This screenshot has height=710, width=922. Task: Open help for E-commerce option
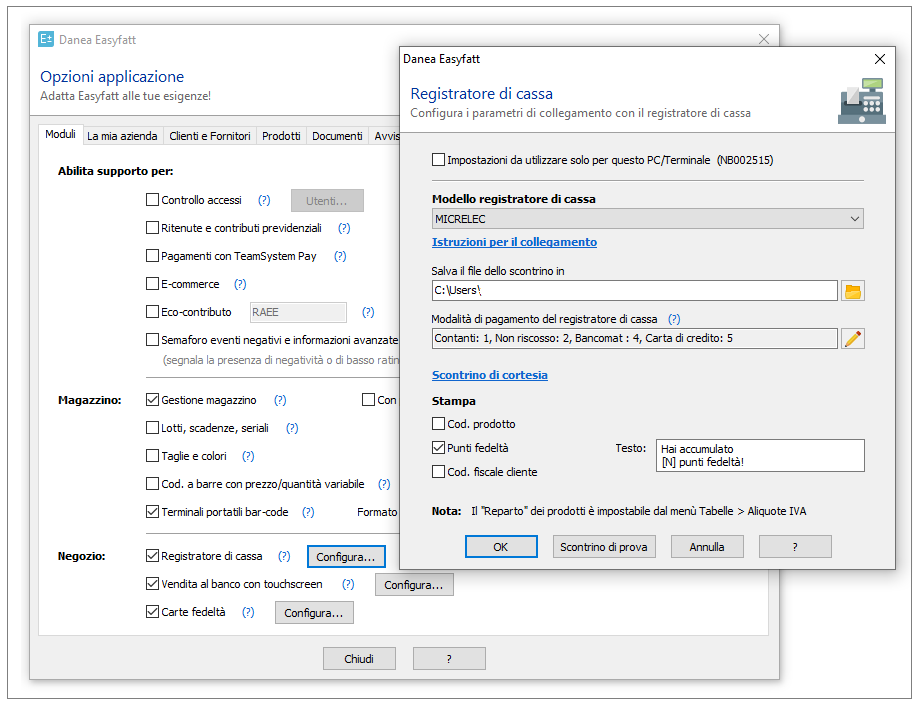tap(240, 284)
